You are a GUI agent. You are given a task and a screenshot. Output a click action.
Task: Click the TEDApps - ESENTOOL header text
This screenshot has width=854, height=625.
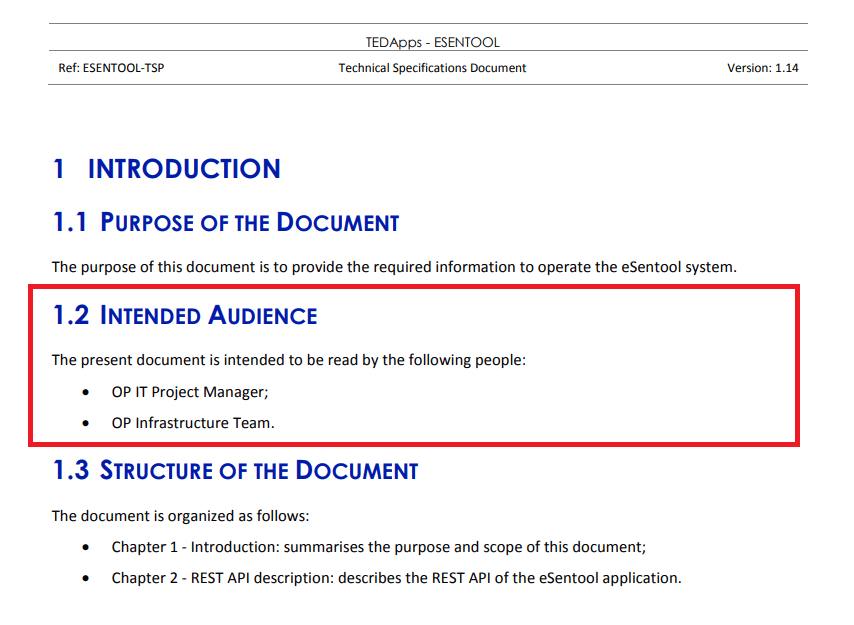click(x=432, y=42)
